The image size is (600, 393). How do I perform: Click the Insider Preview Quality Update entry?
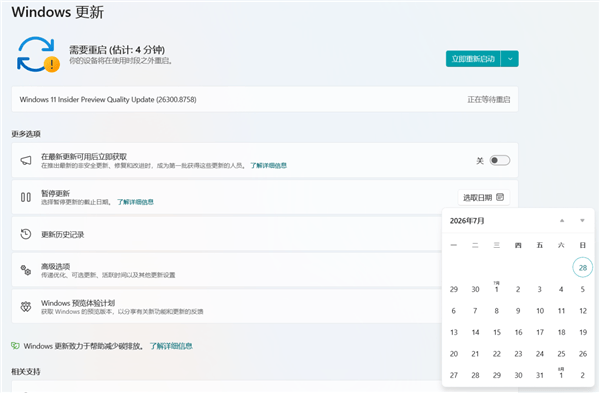[265, 99]
